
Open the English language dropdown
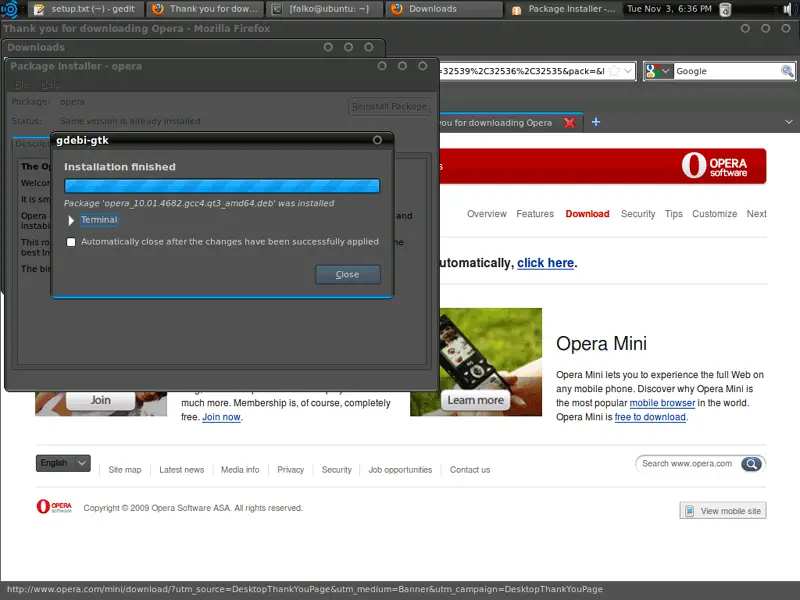[x=63, y=463]
